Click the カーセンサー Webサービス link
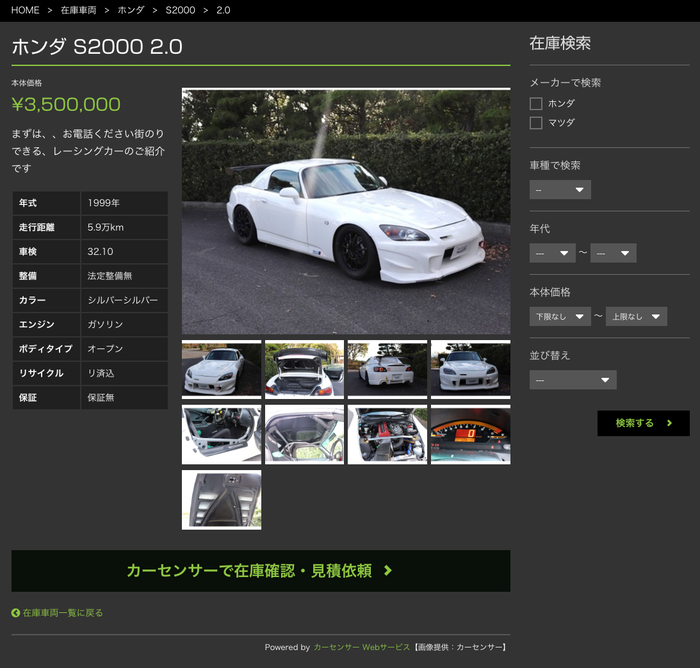This screenshot has width=700, height=668. click(361, 647)
